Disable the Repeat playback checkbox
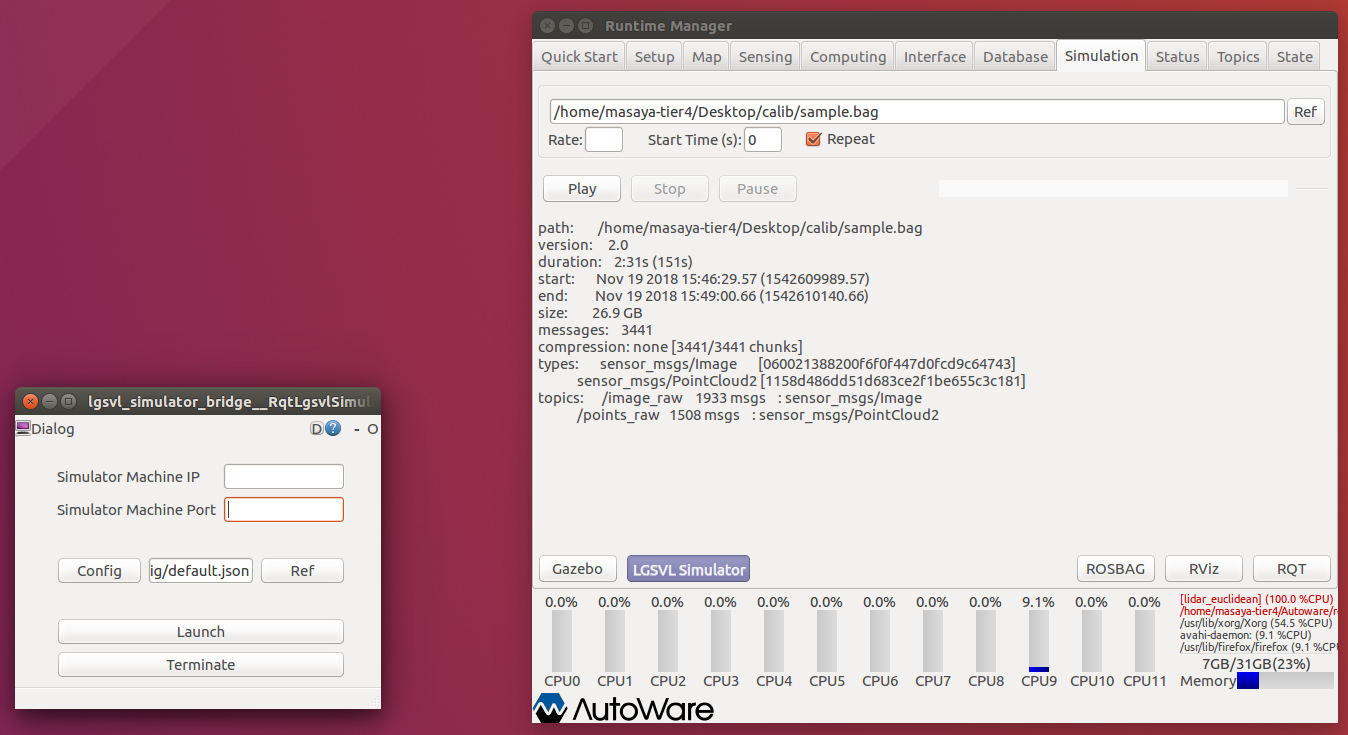1348x735 pixels. pyautogui.click(x=813, y=139)
